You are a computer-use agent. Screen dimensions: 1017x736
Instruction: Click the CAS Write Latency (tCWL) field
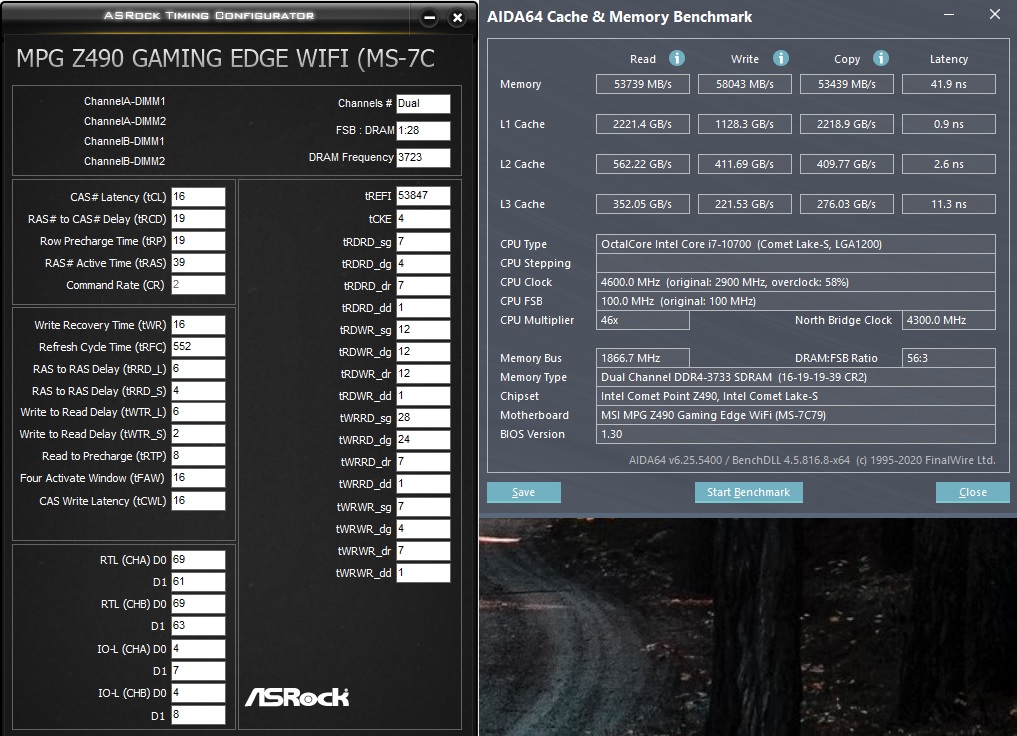[198, 501]
